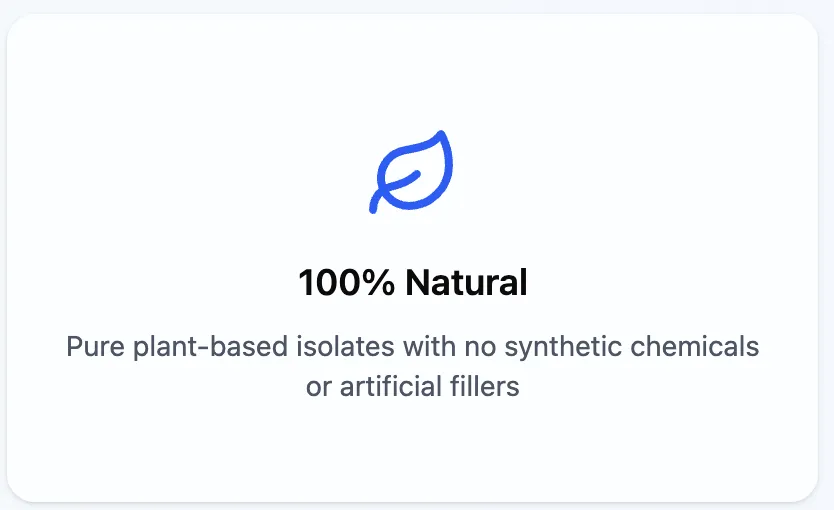Viewport: 834px width, 510px height.
Task: Click the word "synthetic" in the description
Action: click(x=563, y=347)
